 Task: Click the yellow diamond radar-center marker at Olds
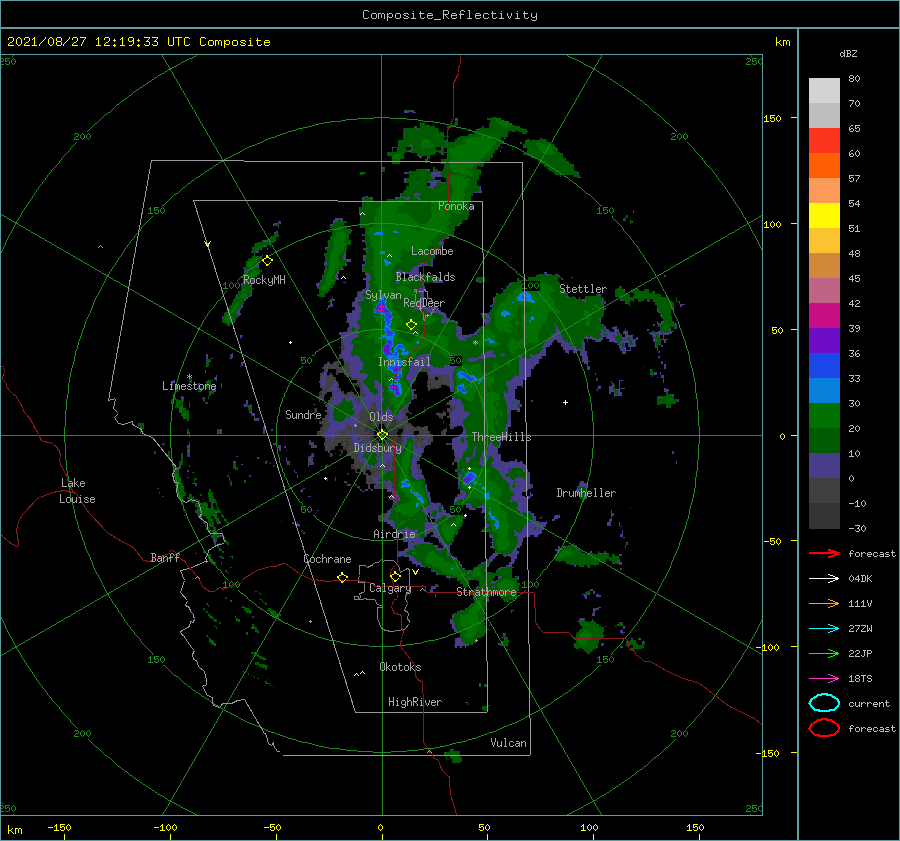pos(382,435)
